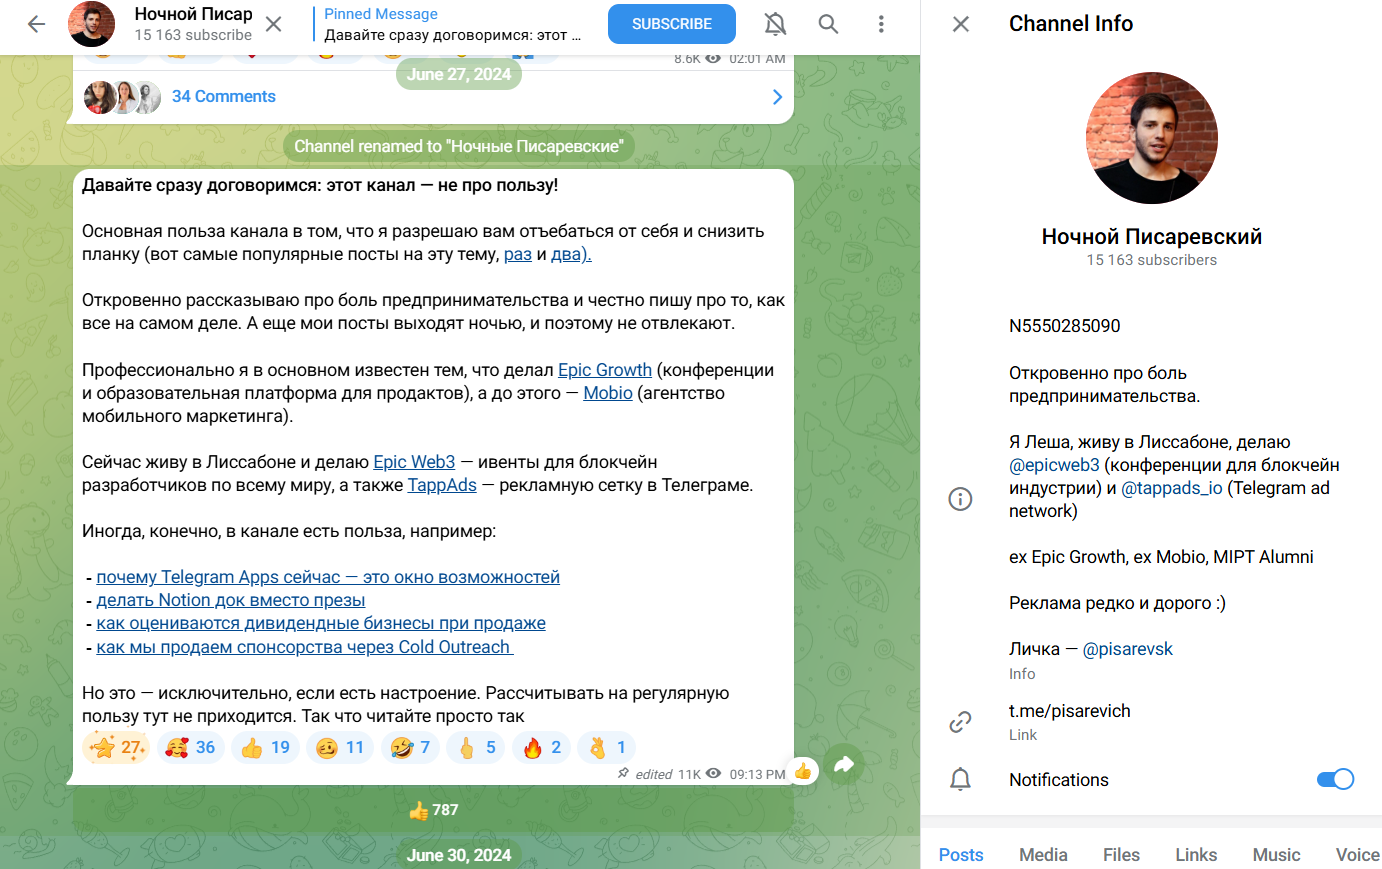Switch to the Files tab

1121,855
